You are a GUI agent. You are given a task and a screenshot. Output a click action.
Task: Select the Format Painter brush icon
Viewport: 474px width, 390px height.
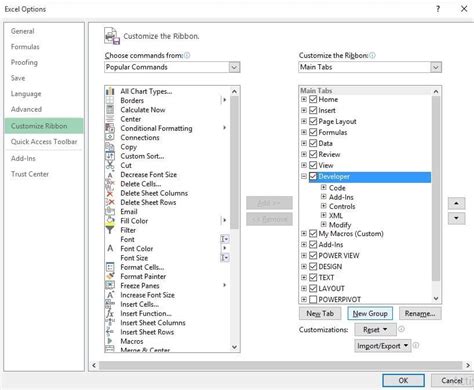point(110,276)
